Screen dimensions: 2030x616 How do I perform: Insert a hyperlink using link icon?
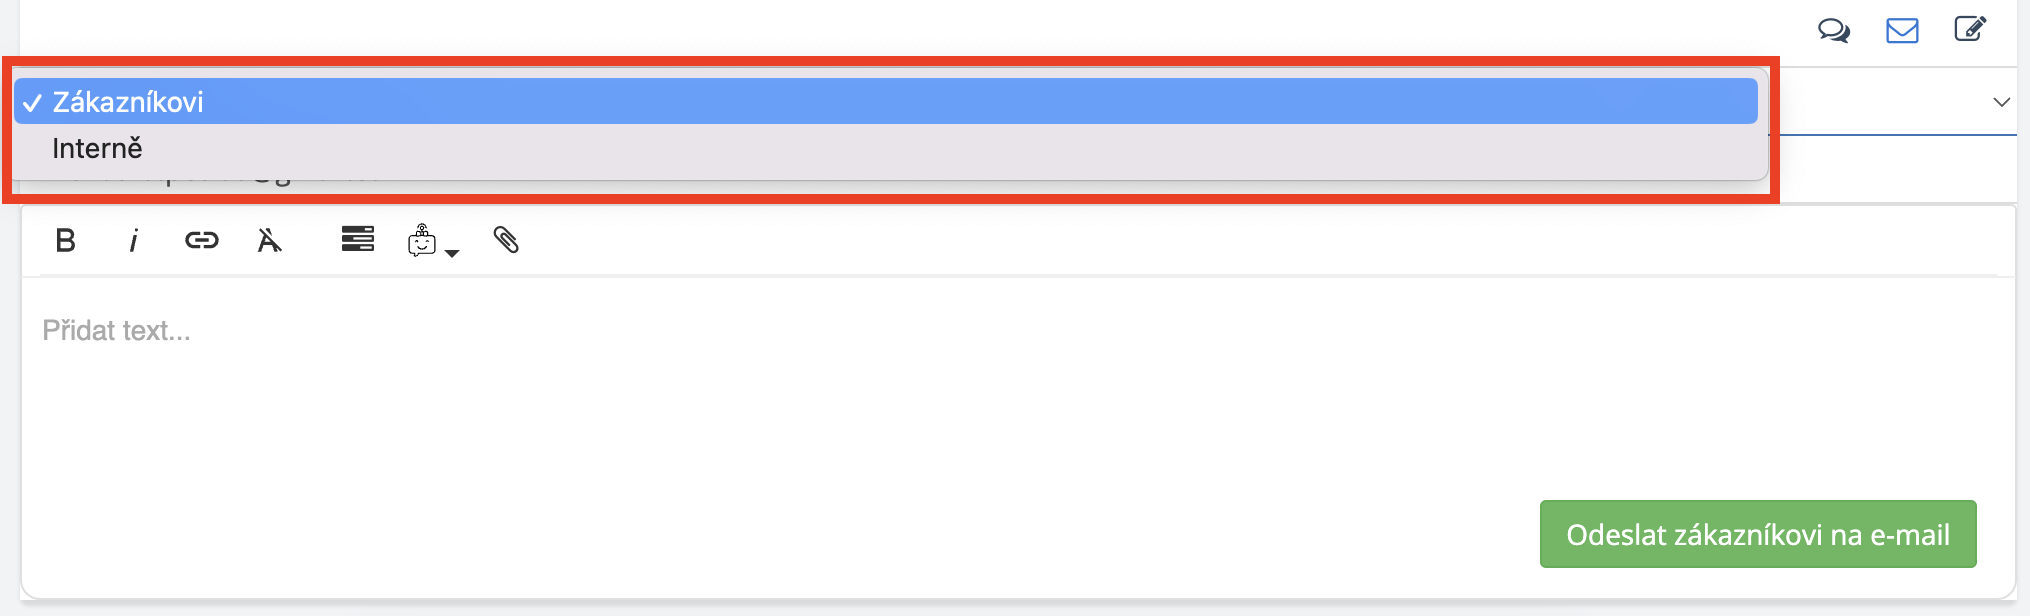[201, 240]
